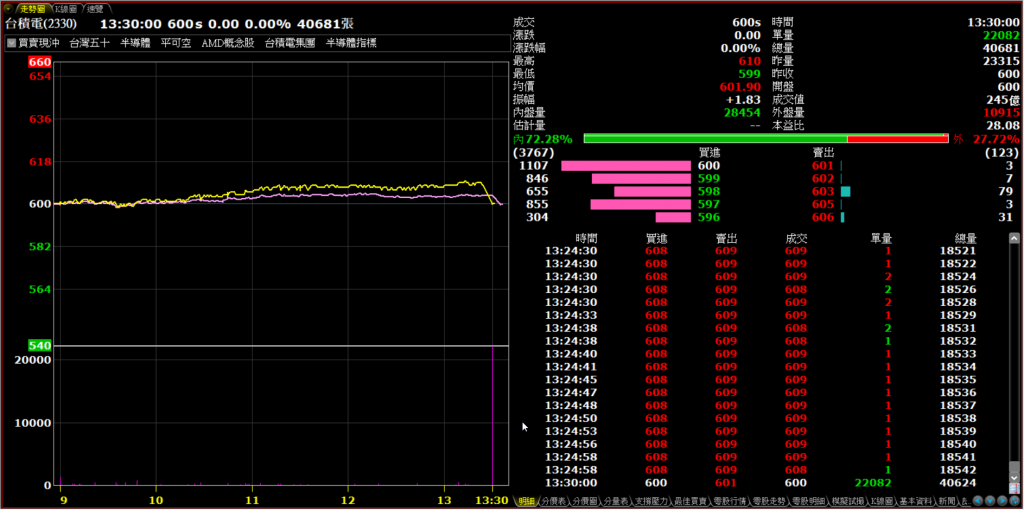This screenshot has width=1024, height=510.
Task: Switch to the 零股明細 tab
Action: [x=809, y=502]
